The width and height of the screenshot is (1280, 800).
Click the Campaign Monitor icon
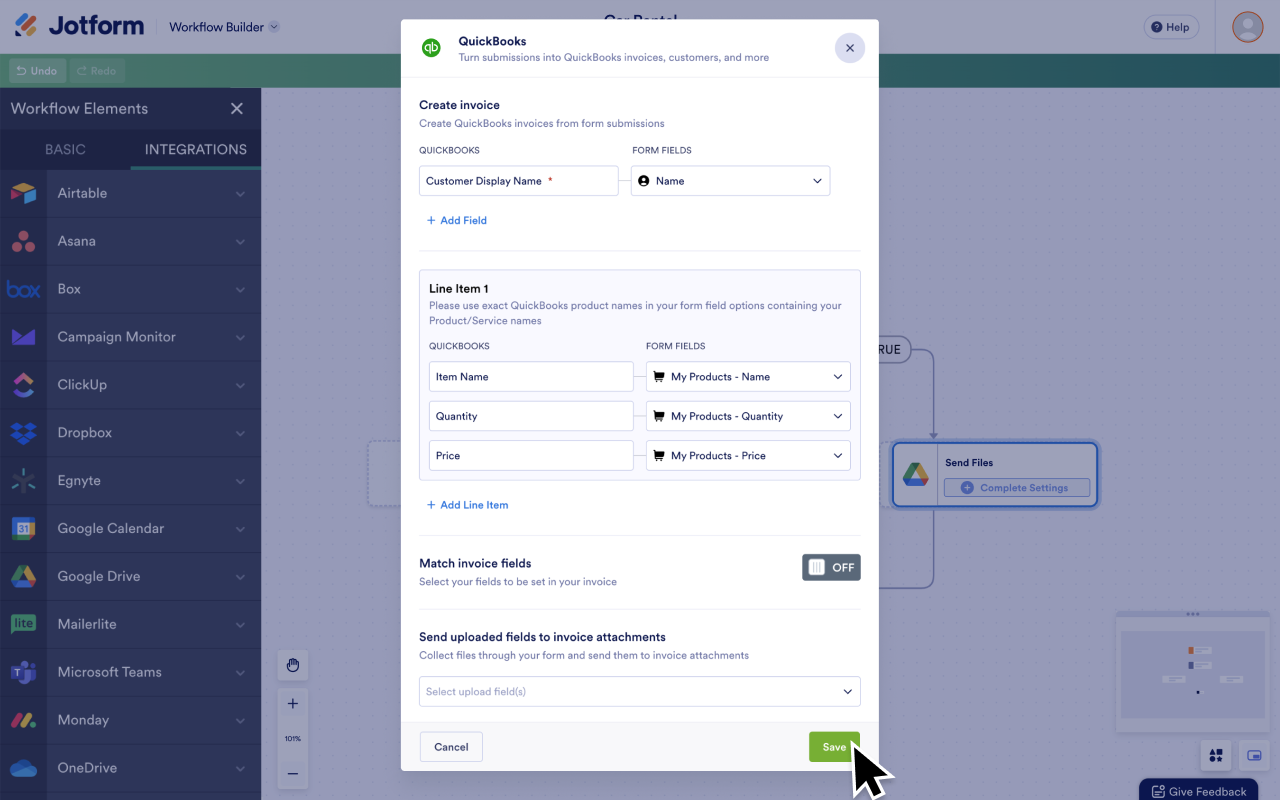23,337
